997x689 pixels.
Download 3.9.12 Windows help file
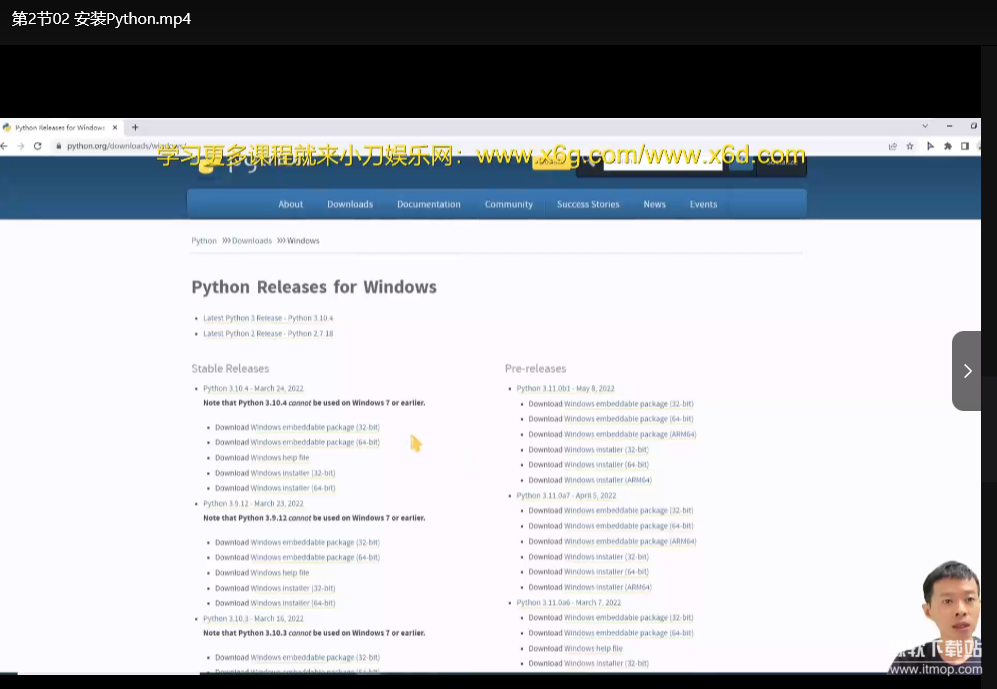[280, 573]
